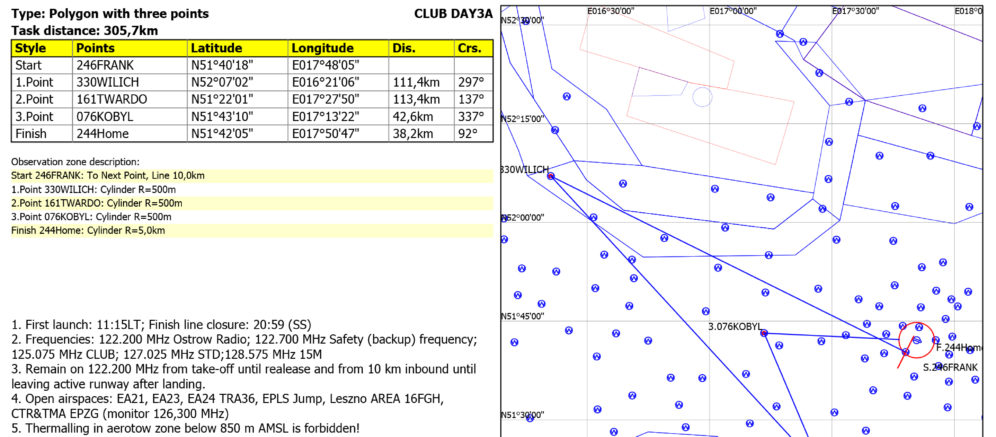
Task: Click the 337° course value cell
Action: pyautogui.click(x=472, y=116)
